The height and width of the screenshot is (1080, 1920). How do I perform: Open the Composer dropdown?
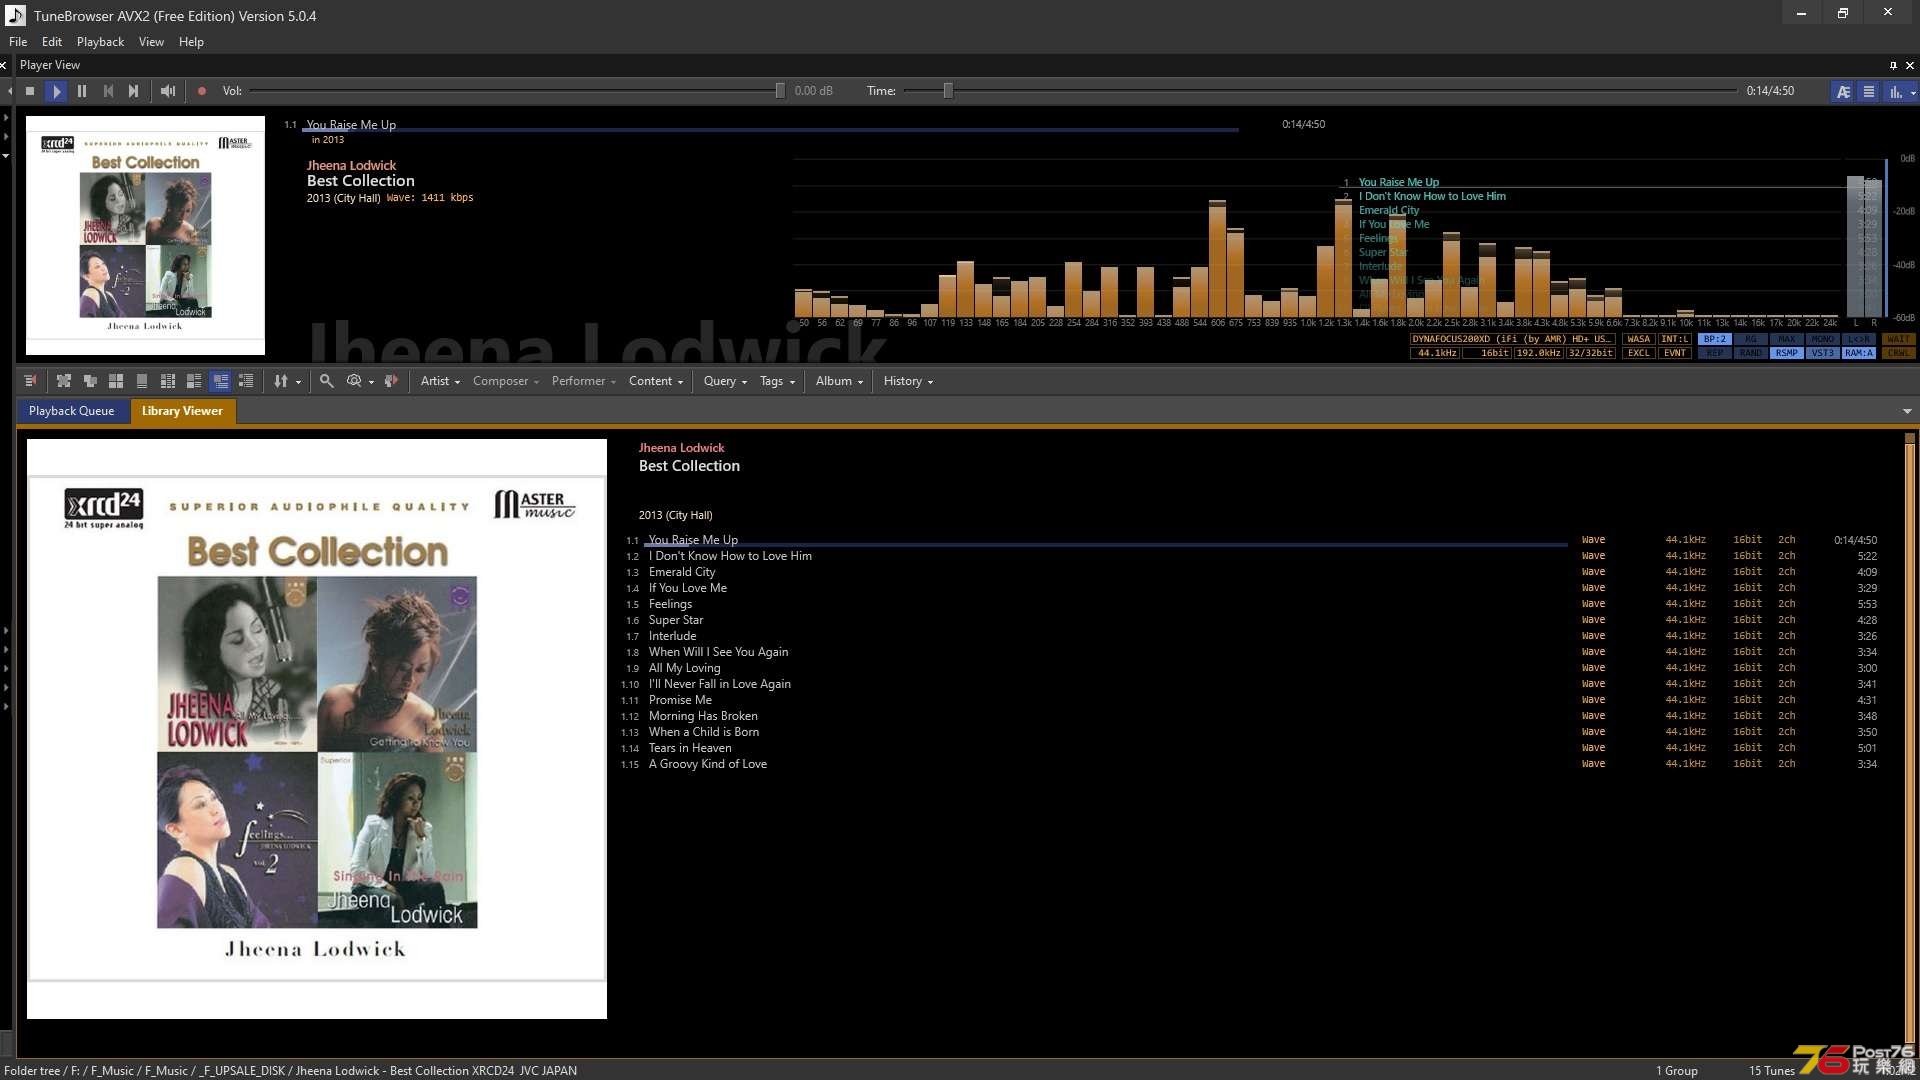tap(505, 381)
